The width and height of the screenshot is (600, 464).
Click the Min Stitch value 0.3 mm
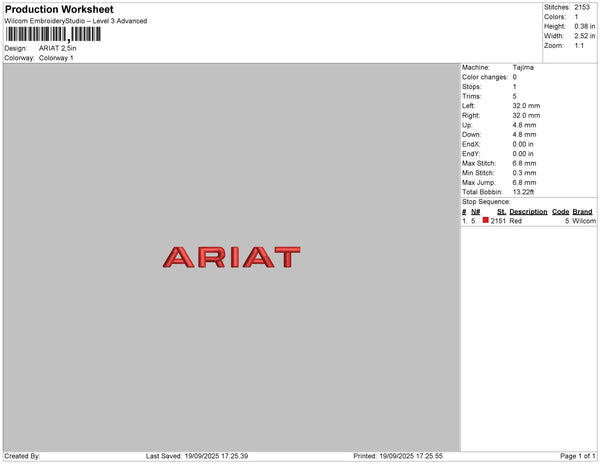pos(525,173)
